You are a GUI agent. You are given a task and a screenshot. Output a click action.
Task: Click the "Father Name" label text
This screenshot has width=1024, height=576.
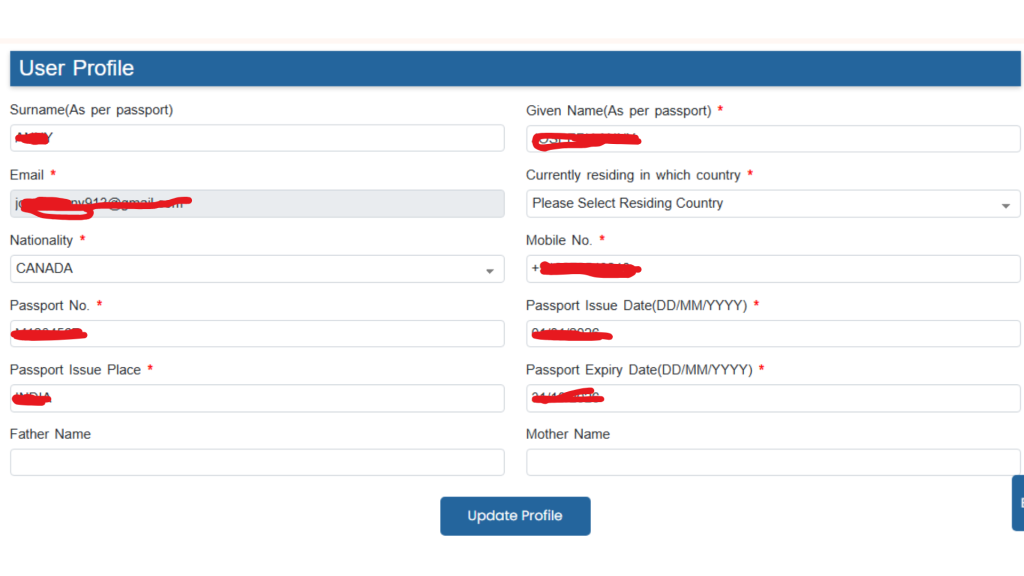pyautogui.click(x=50, y=434)
